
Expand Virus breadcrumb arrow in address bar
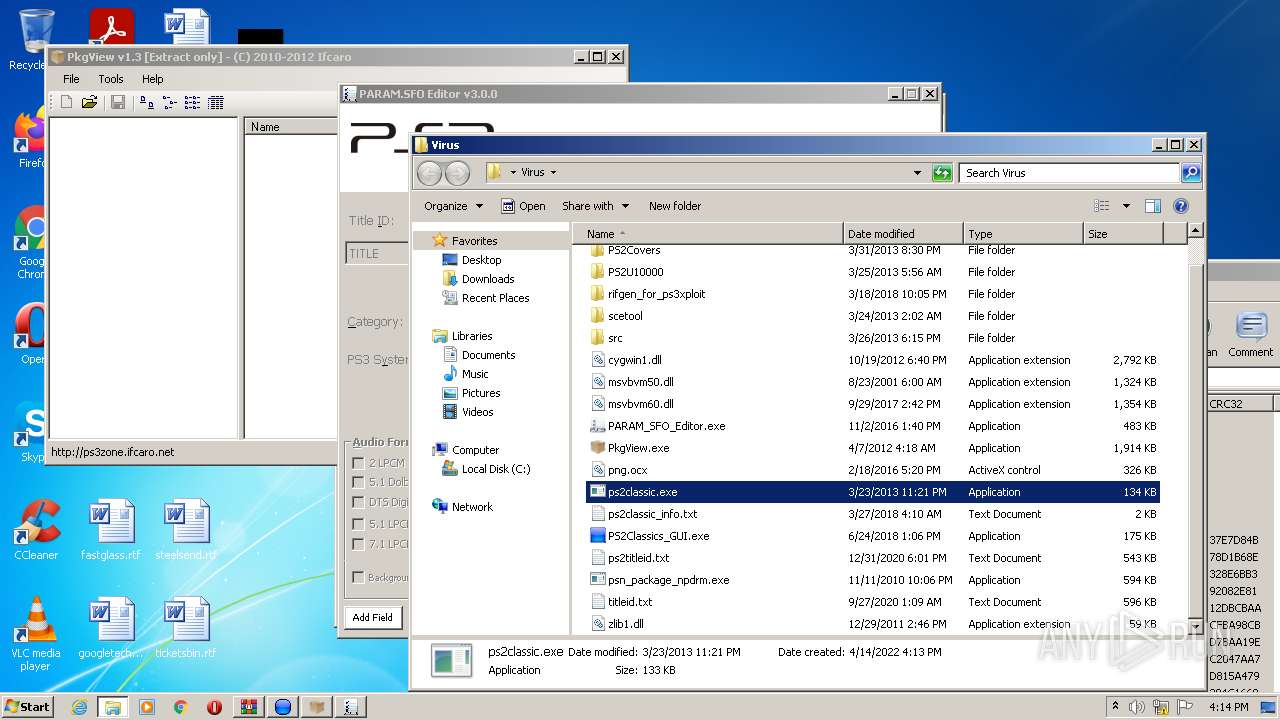point(553,173)
